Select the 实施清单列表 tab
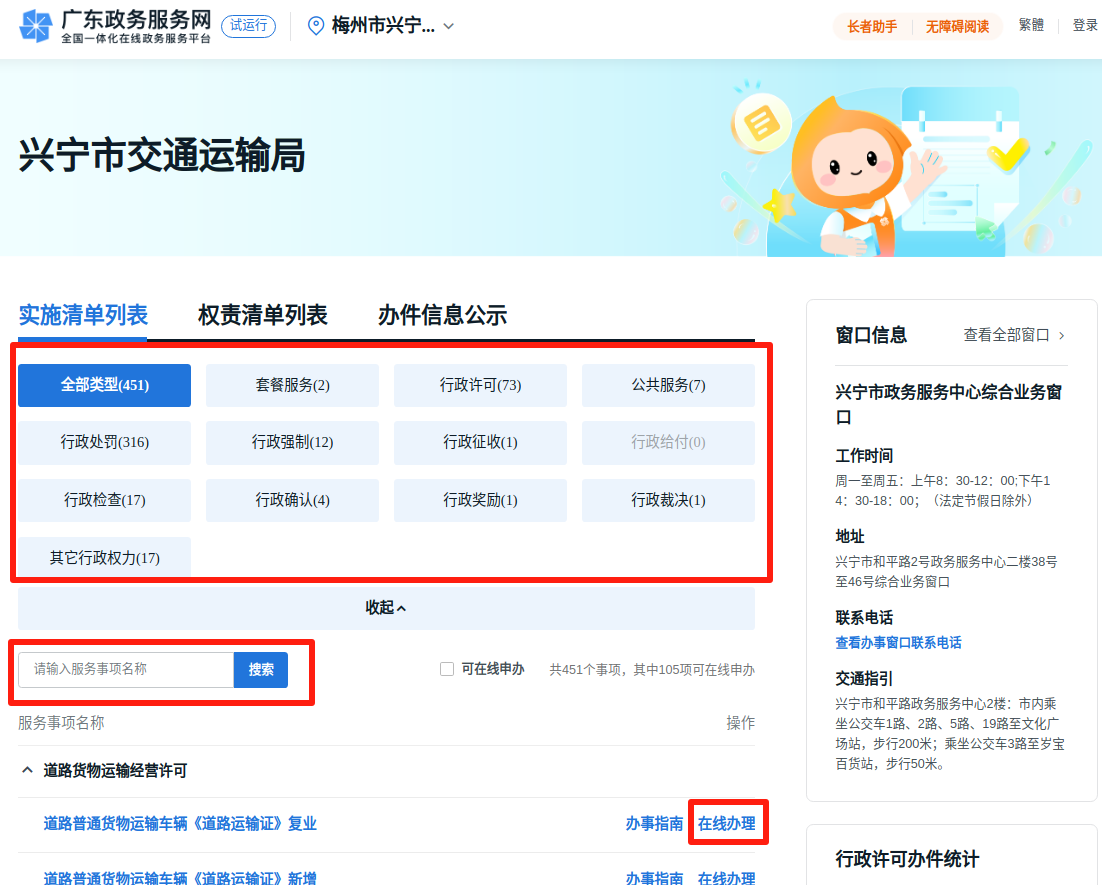 (83, 316)
